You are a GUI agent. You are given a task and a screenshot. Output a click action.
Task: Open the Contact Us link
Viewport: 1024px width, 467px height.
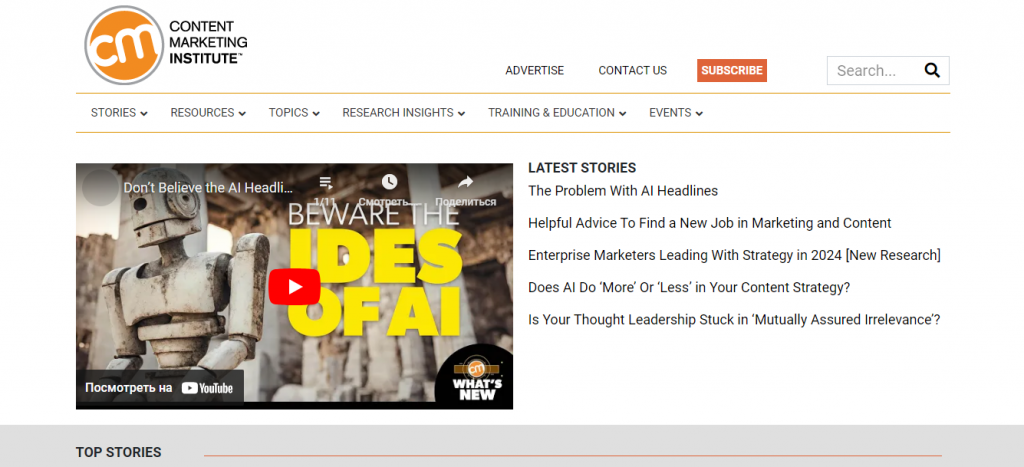click(632, 71)
